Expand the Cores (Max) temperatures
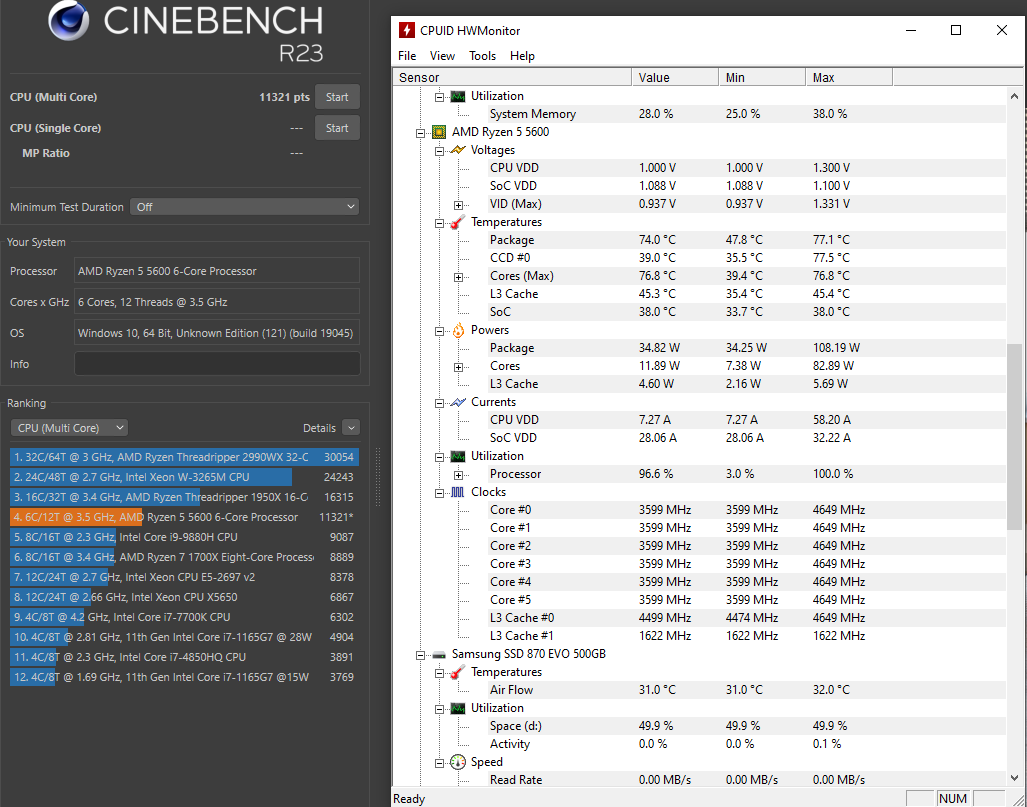The height and width of the screenshot is (807, 1027). point(458,277)
